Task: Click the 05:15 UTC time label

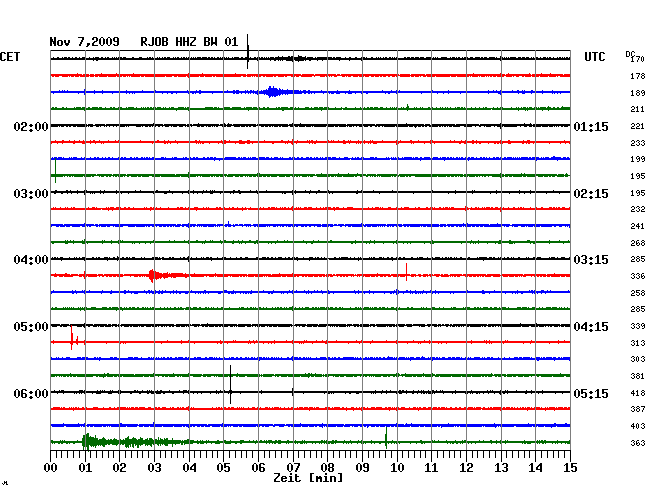Action: point(591,393)
